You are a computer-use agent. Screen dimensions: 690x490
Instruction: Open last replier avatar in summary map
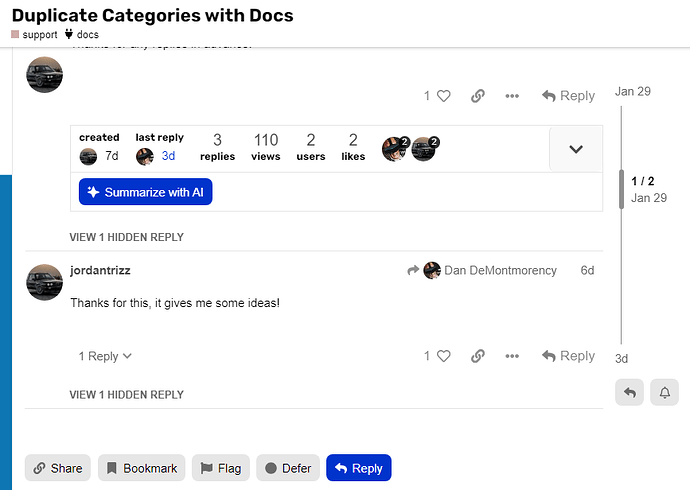click(144, 157)
